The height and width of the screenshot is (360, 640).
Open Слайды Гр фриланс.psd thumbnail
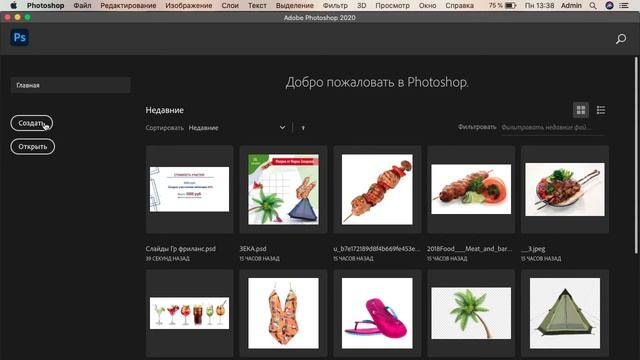click(189, 189)
